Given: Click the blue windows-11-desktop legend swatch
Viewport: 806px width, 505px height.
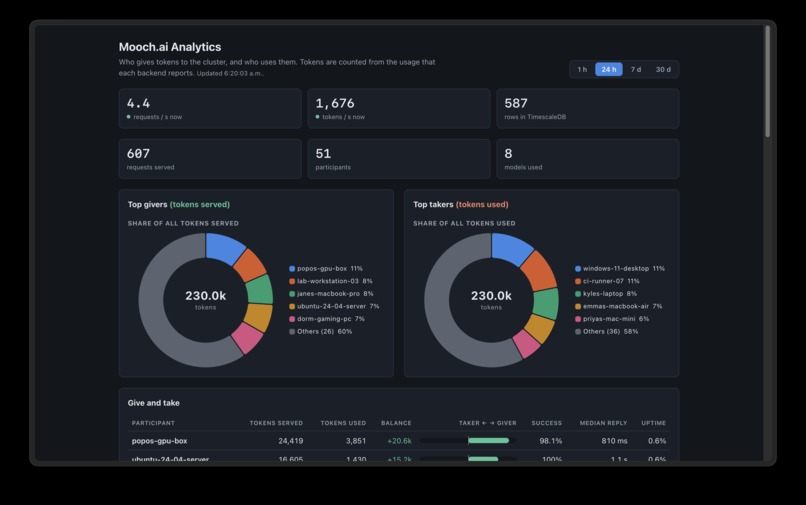Looking at the screenshot, I should point(578,268).
